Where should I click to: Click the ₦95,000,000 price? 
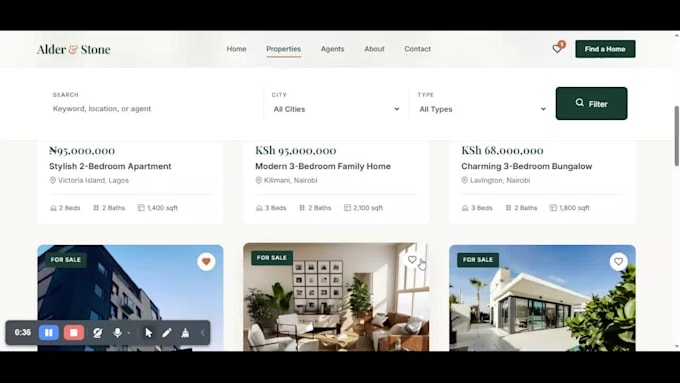pos(82,151)
